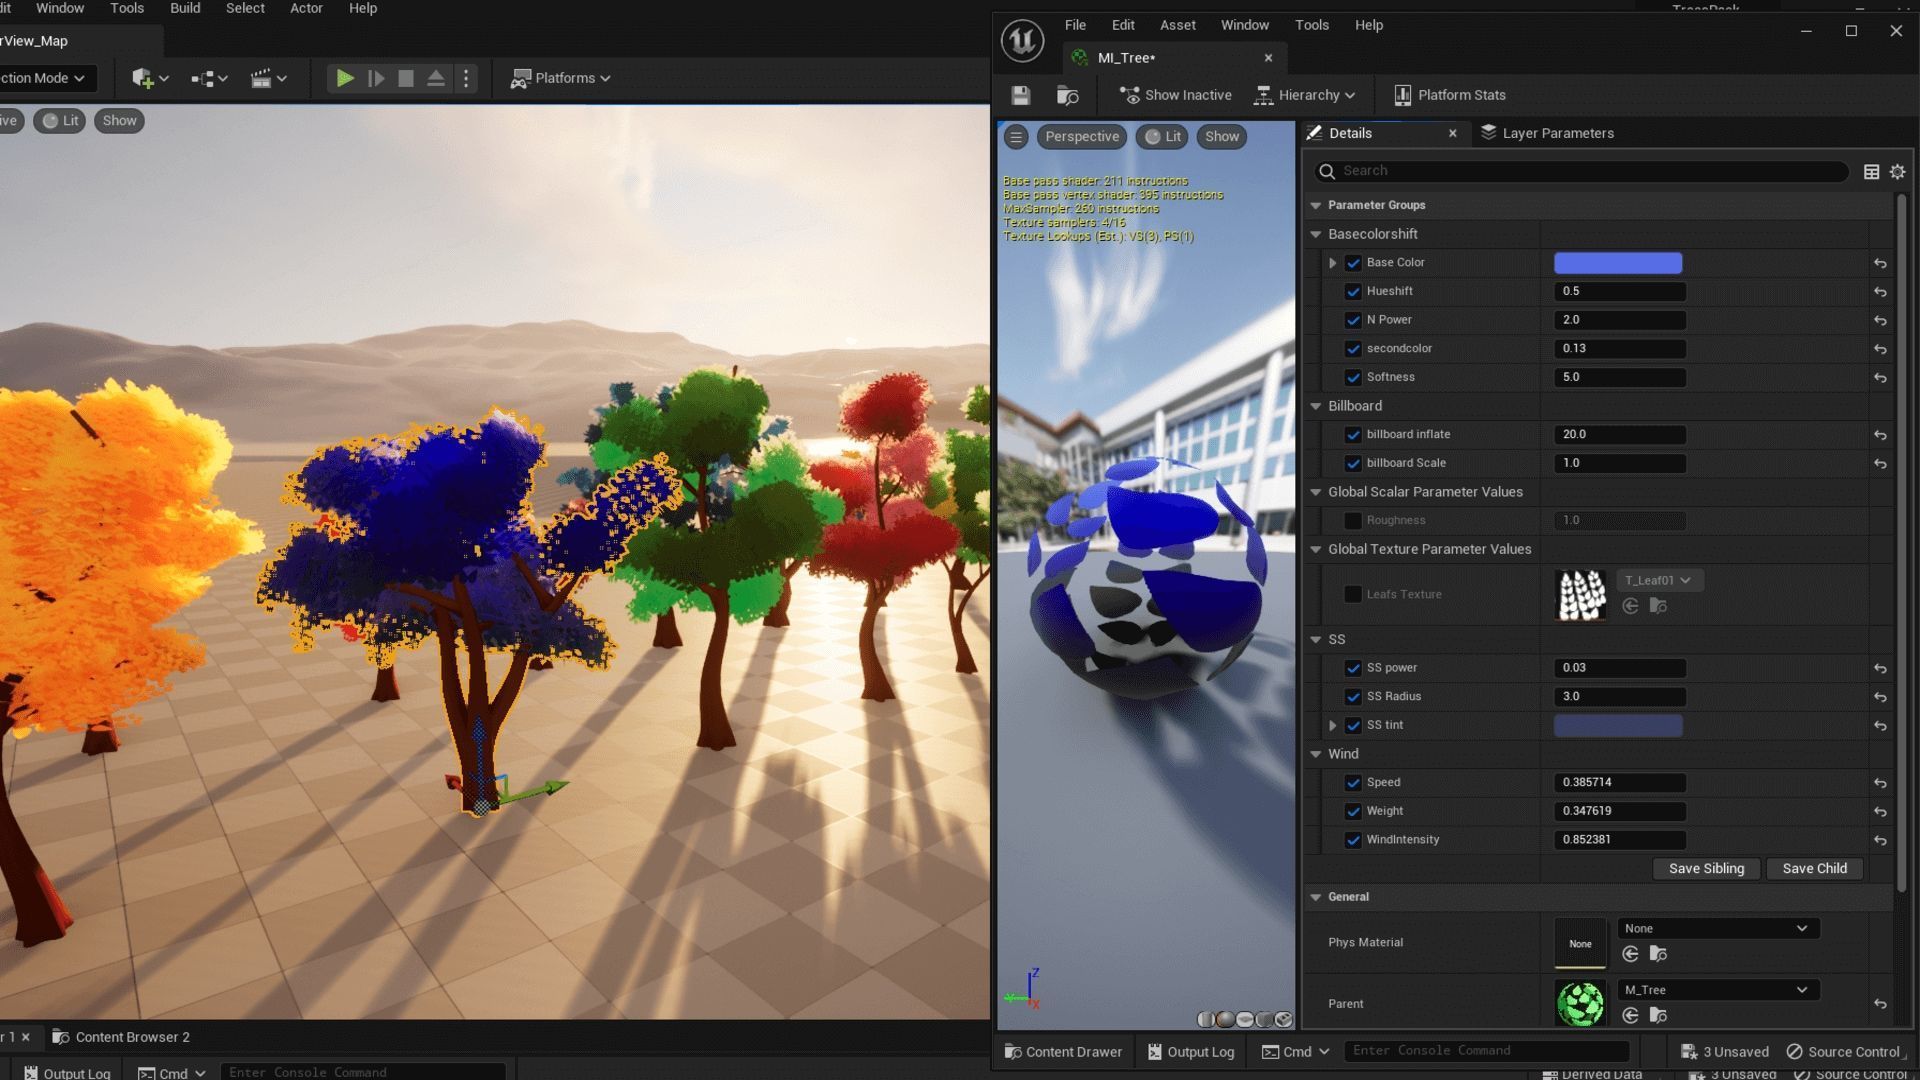1920x1080 pixels.
Task: Collapse the Wind parameter group
Action: pos(1316,754)
